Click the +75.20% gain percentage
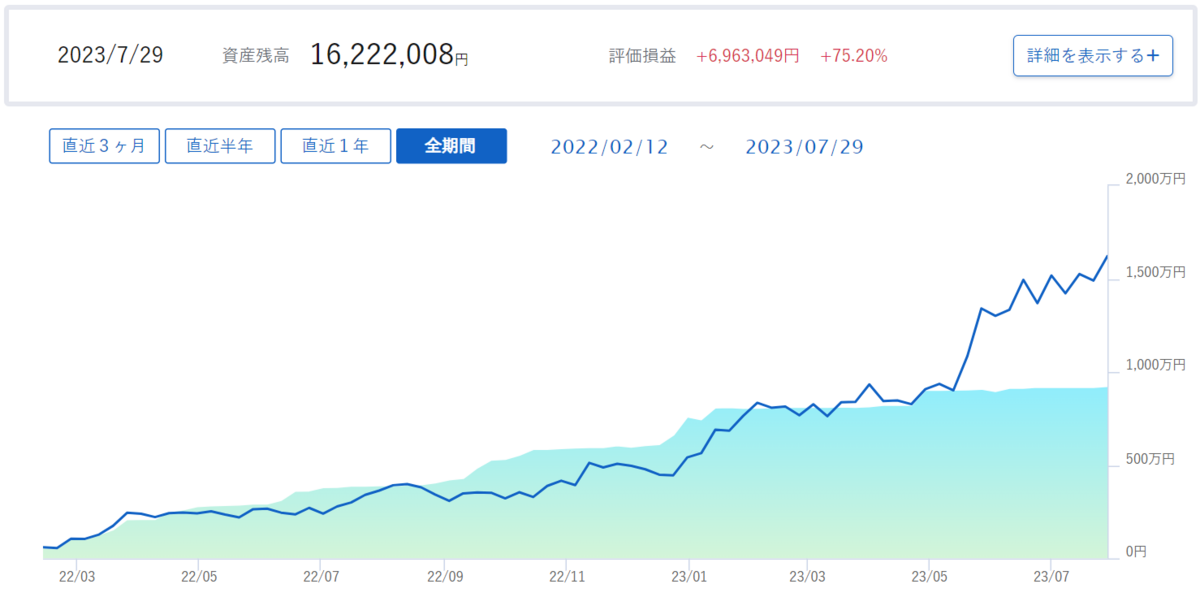 pyautogui.click(x=854, y=56)
